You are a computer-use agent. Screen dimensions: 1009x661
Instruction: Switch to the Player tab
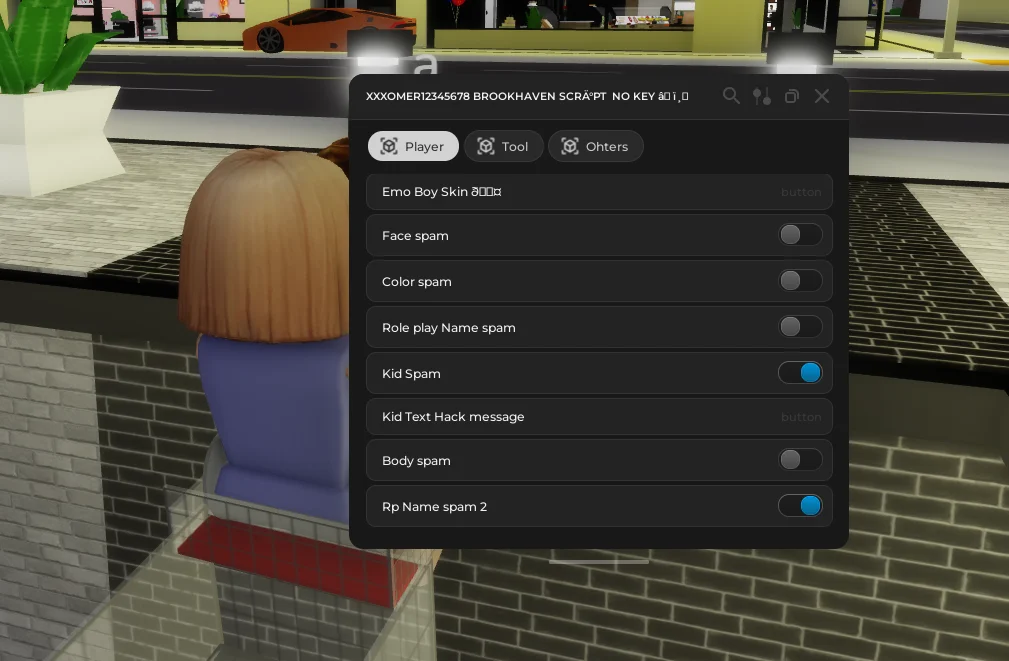tap(413, 146)
